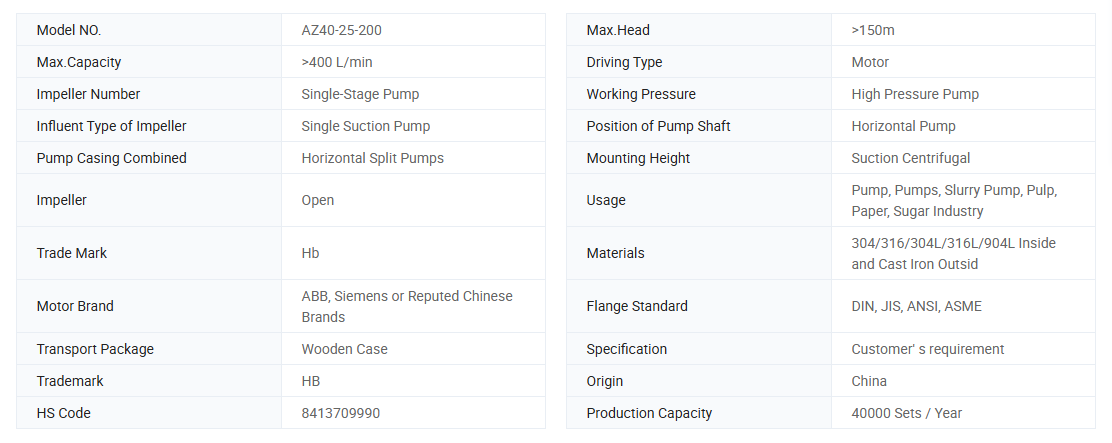Click the Horizontal Split Pumps value
1112x443 pixels.
372,158
